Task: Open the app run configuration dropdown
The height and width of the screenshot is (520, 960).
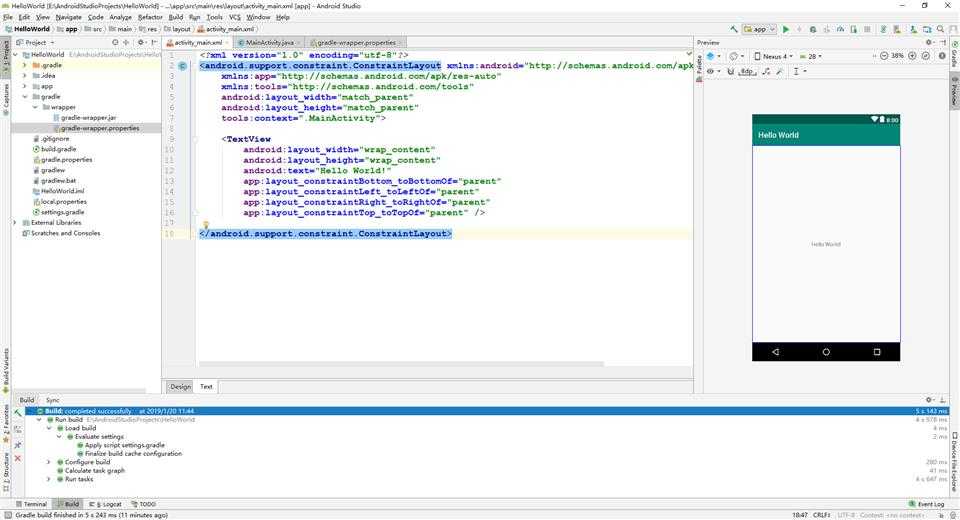Action: point(760,29)
